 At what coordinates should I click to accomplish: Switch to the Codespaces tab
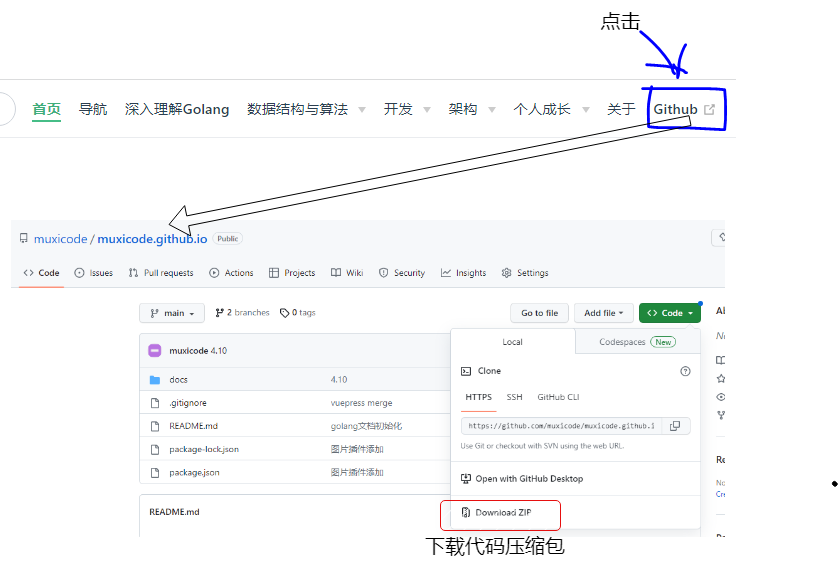pos(637,342)
